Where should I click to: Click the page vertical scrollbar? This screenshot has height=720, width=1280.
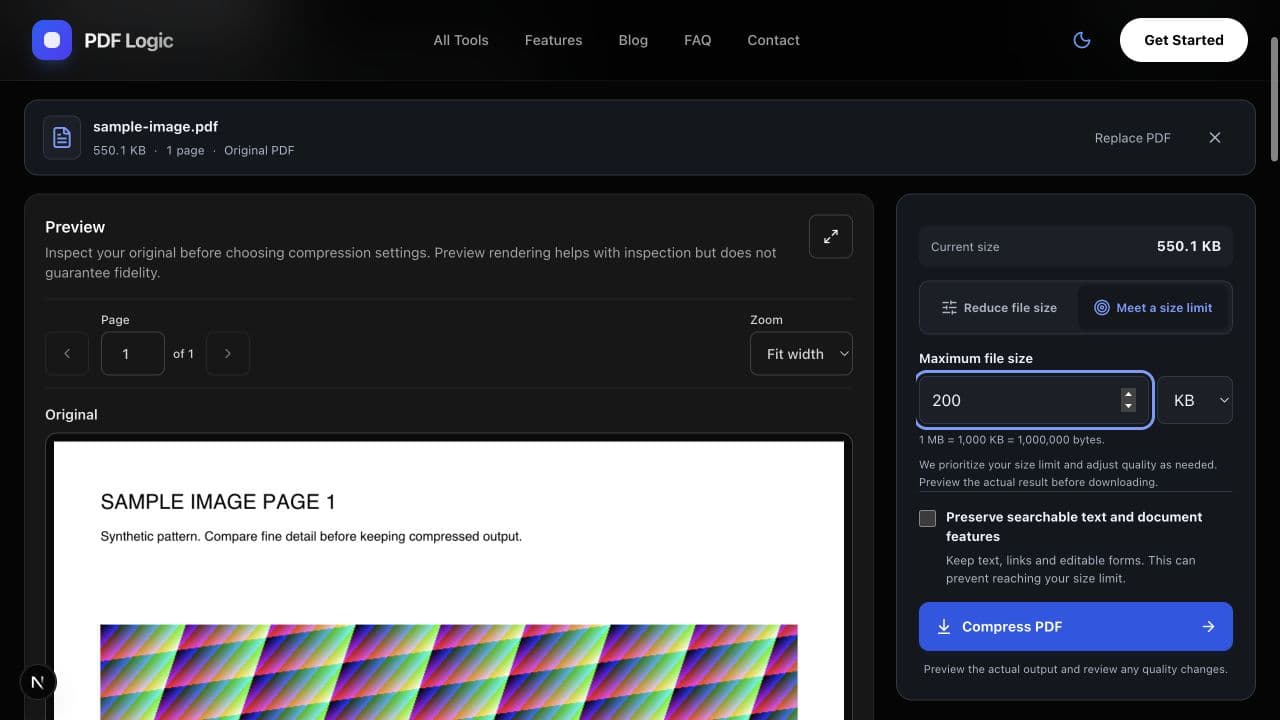pyautogui.click(x=1274, y=100)
